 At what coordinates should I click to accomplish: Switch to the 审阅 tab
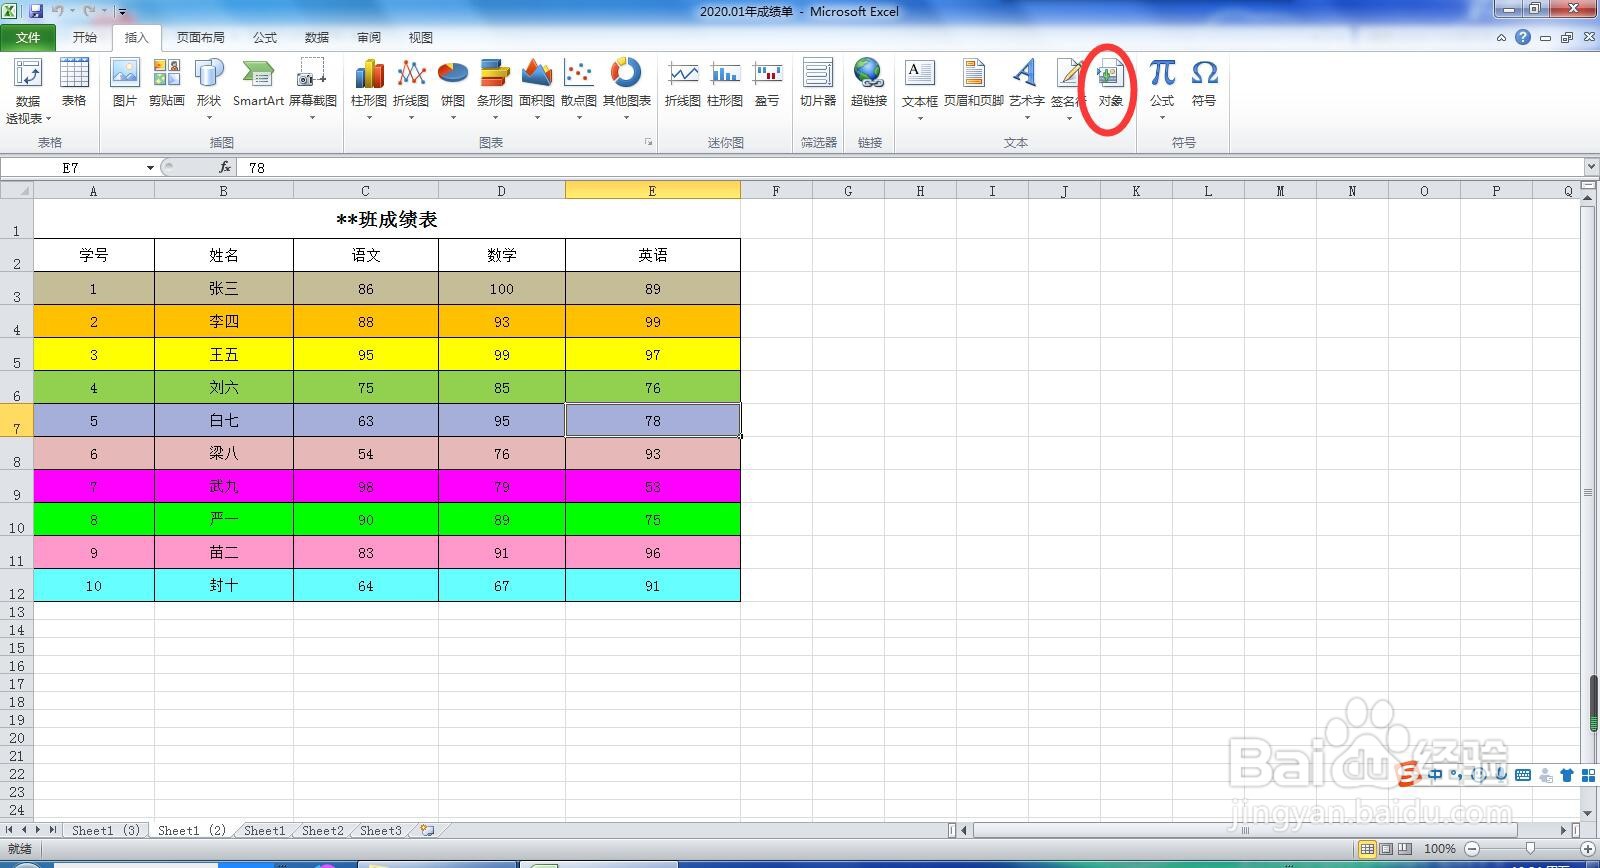tap(369, 37)
